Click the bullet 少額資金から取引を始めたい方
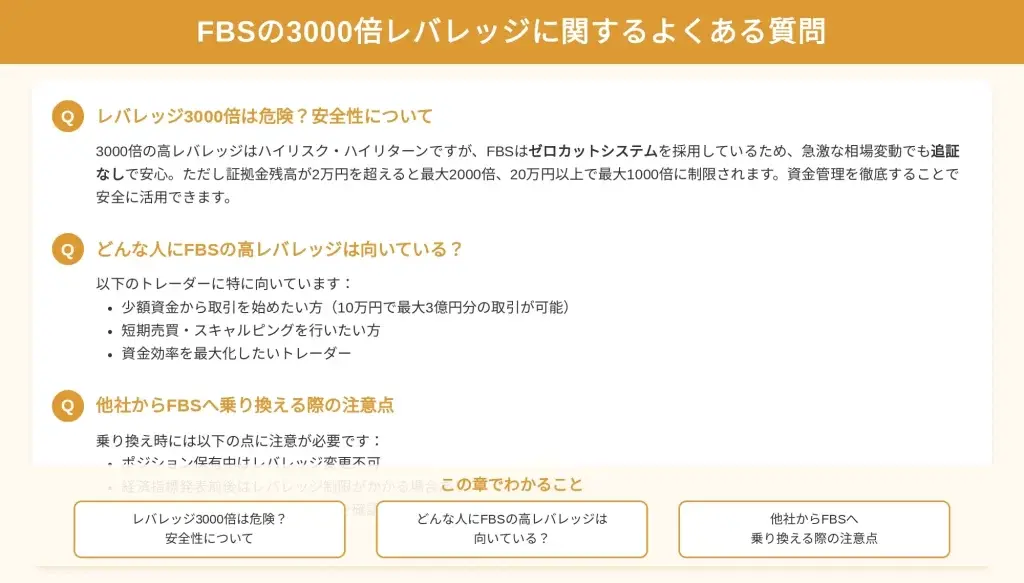Image resolution: width=1024 pixels, height=583 pixels. [345, 307]
